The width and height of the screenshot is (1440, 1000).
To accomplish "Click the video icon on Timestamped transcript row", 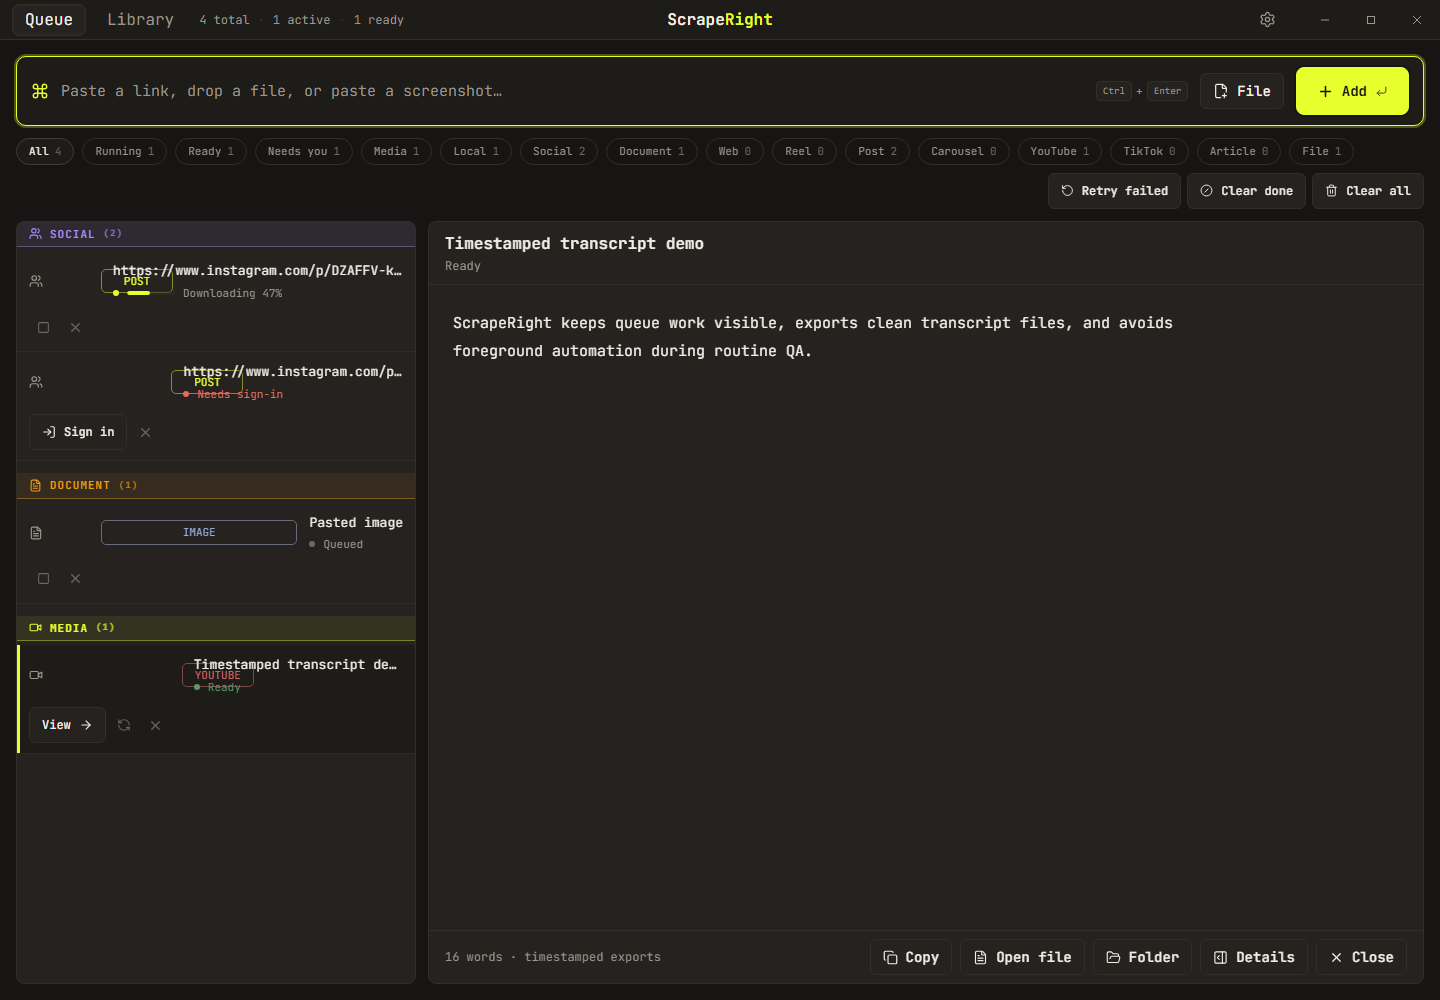I will coord(36,675).
